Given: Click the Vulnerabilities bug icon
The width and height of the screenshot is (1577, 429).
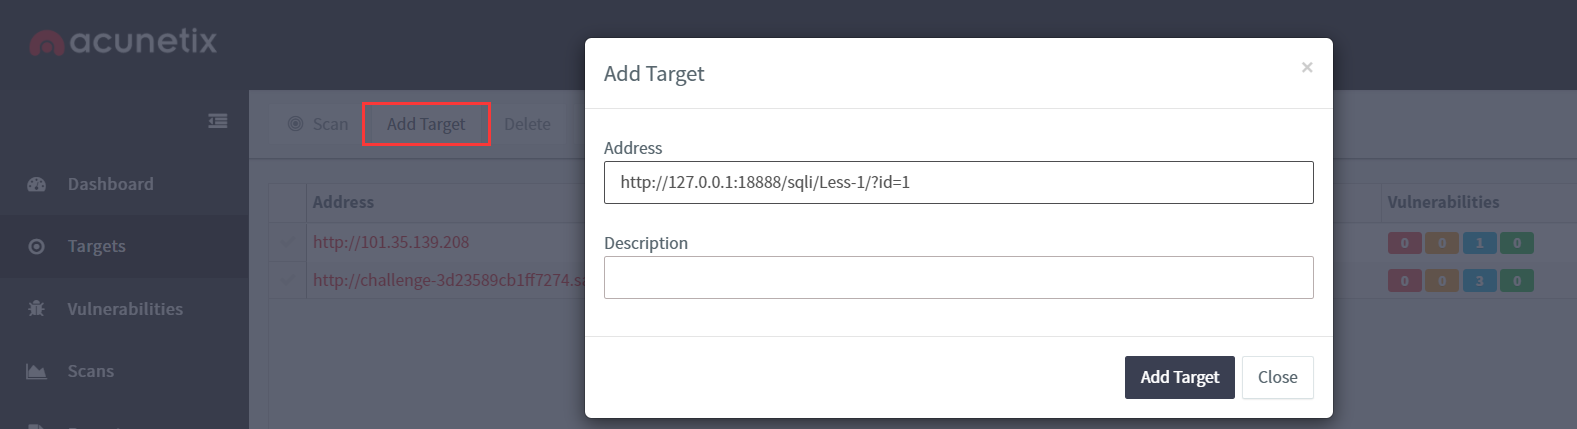Looking at the screenshot, I should pos(37,309).
